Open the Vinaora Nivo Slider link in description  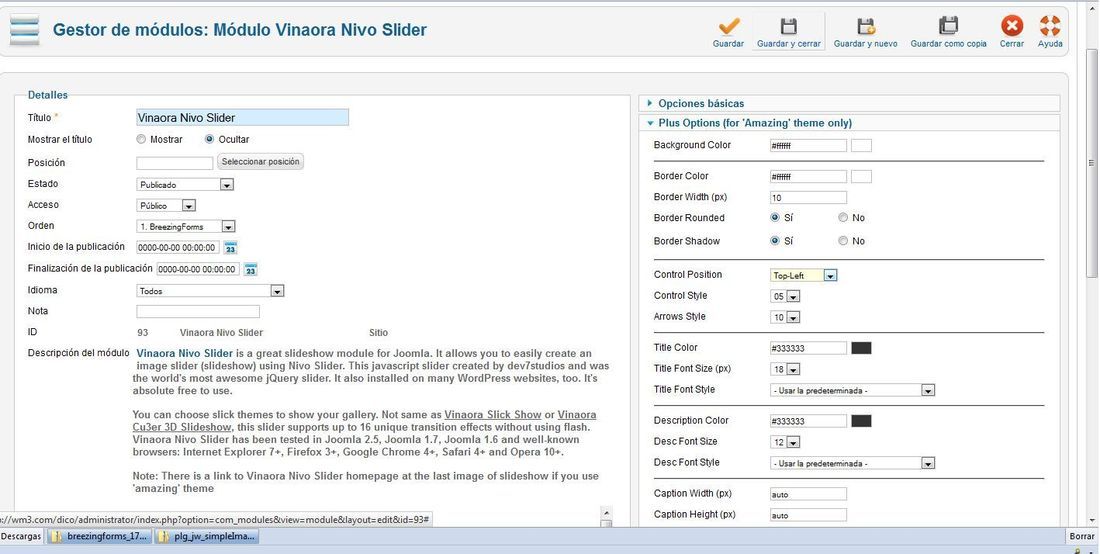pos(185,353)
